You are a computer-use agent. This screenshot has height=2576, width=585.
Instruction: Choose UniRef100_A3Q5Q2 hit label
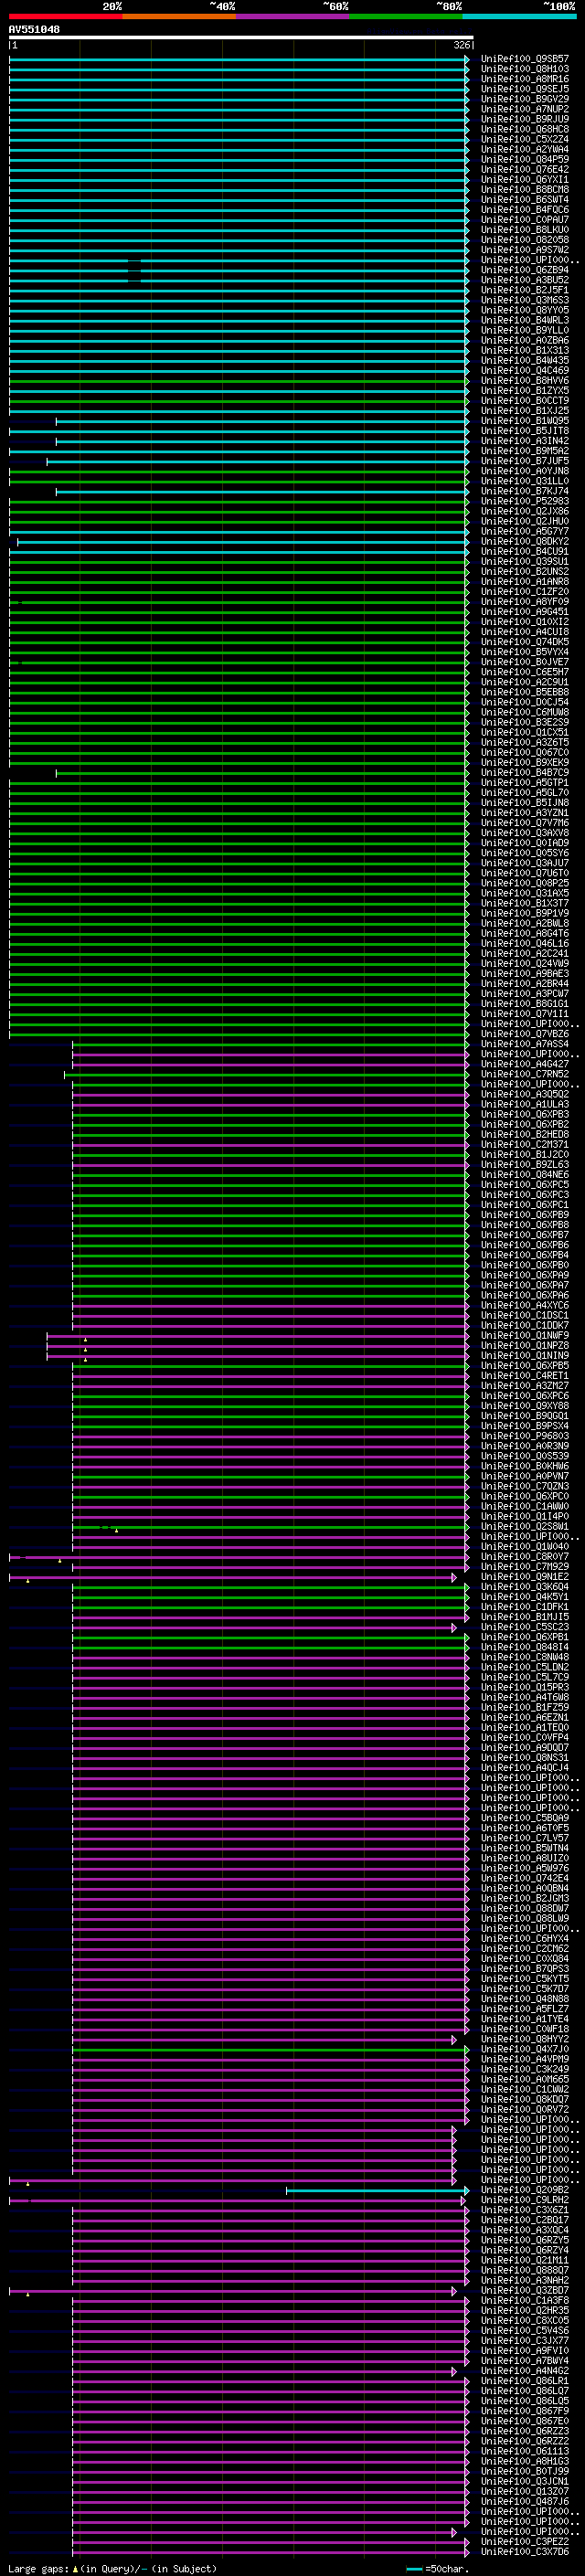point(525,1094)
